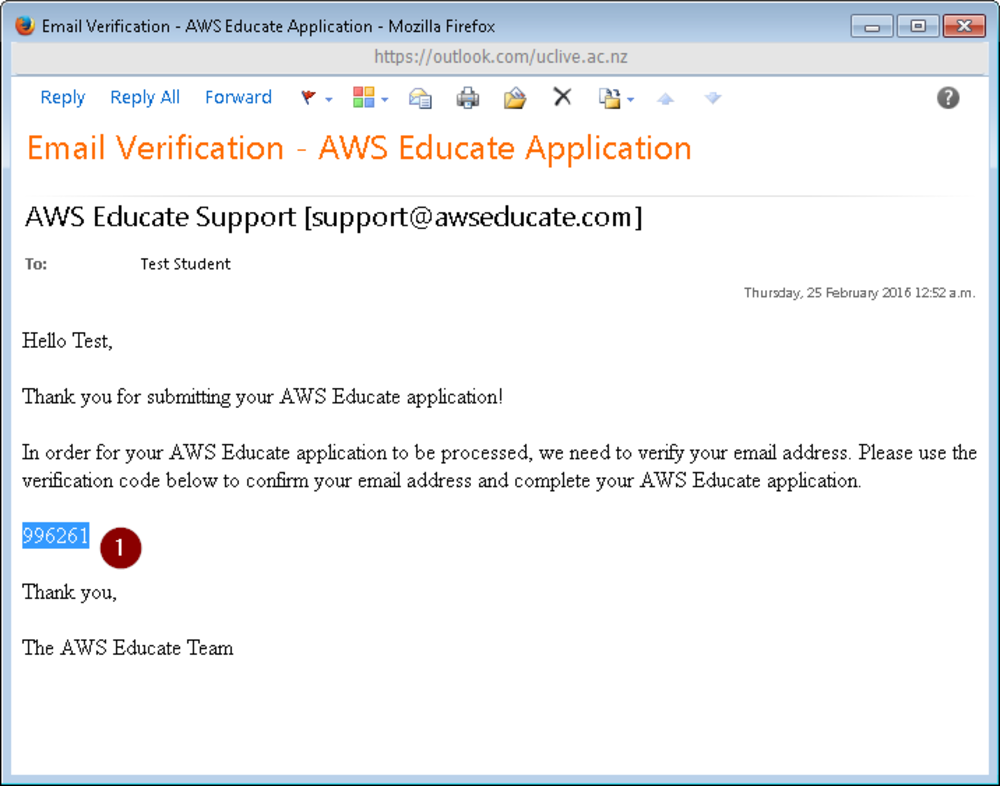The image size is (1000, 786).
Task: Click the Reply link
Action: pos(62,98)
